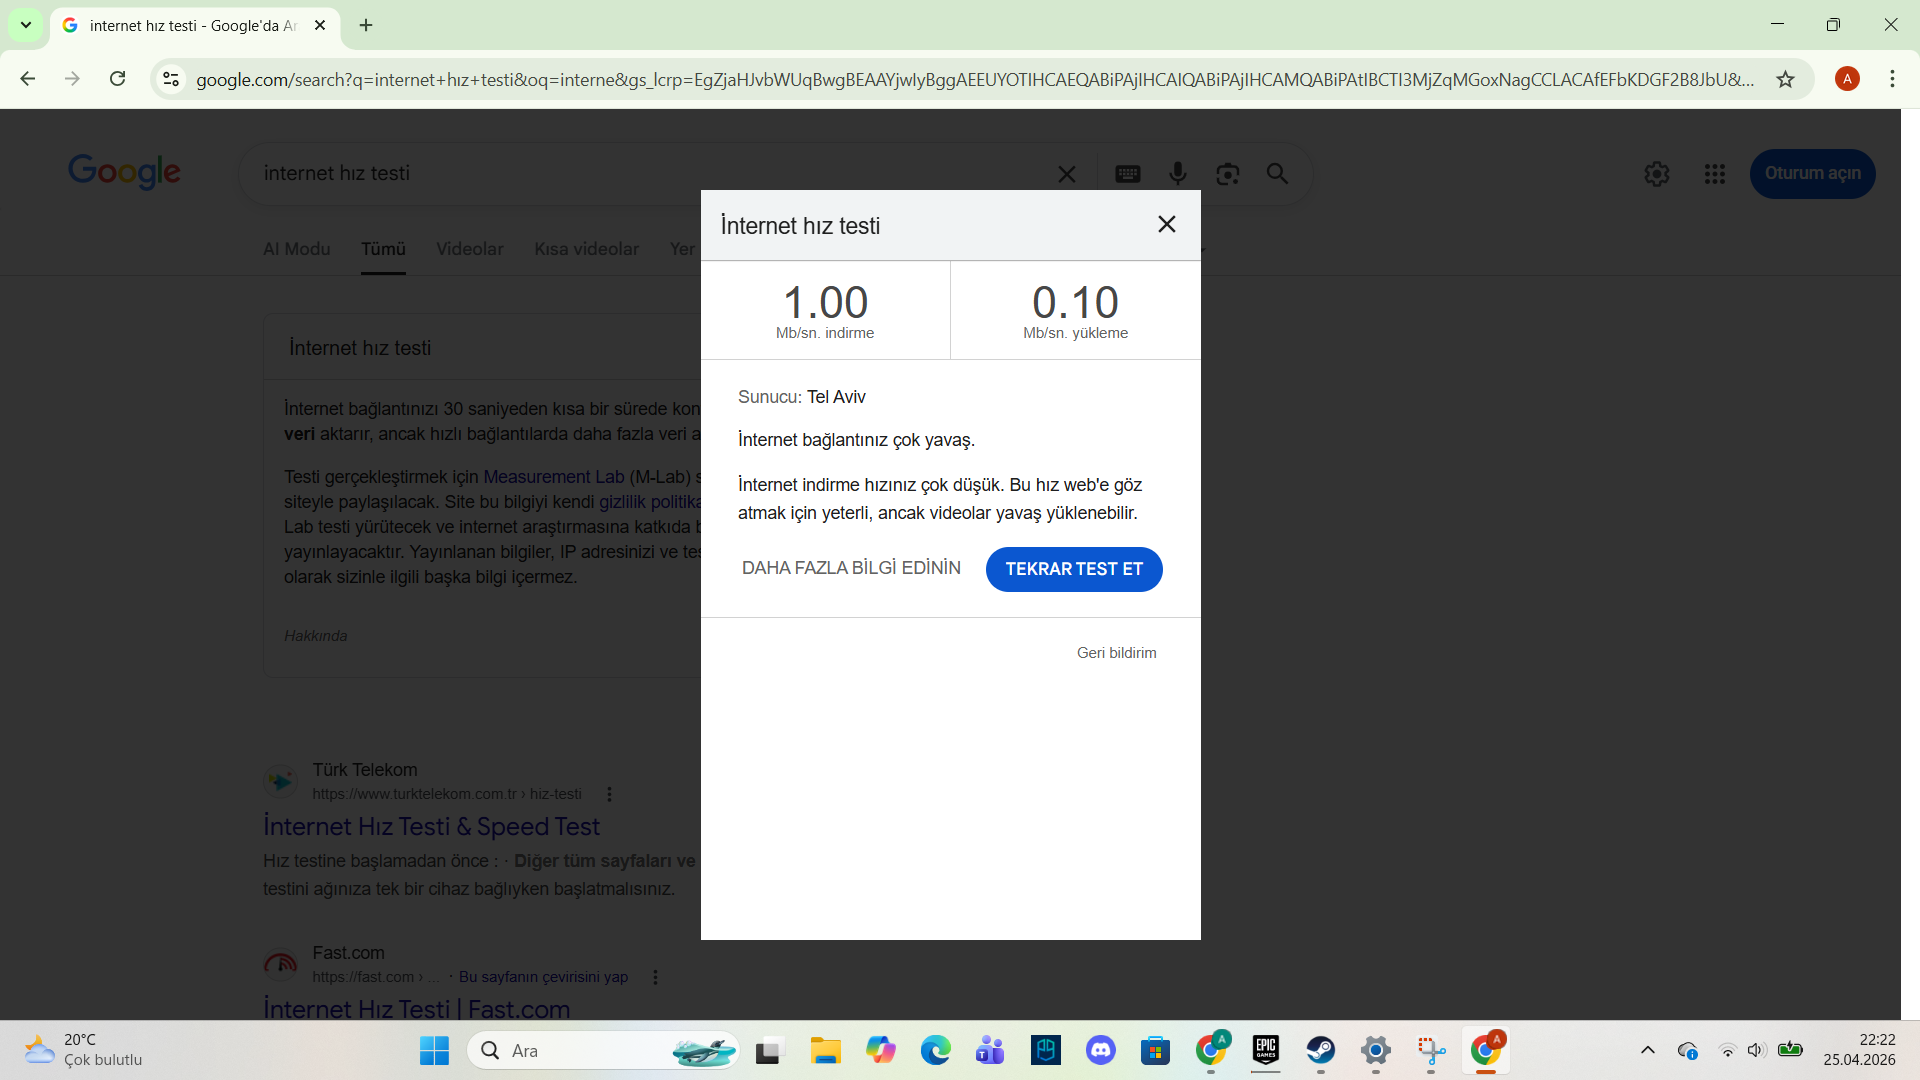Open Copilot from the taskbar
The height and width of the screenshot is (1080, 1920).
[880, 1051]
